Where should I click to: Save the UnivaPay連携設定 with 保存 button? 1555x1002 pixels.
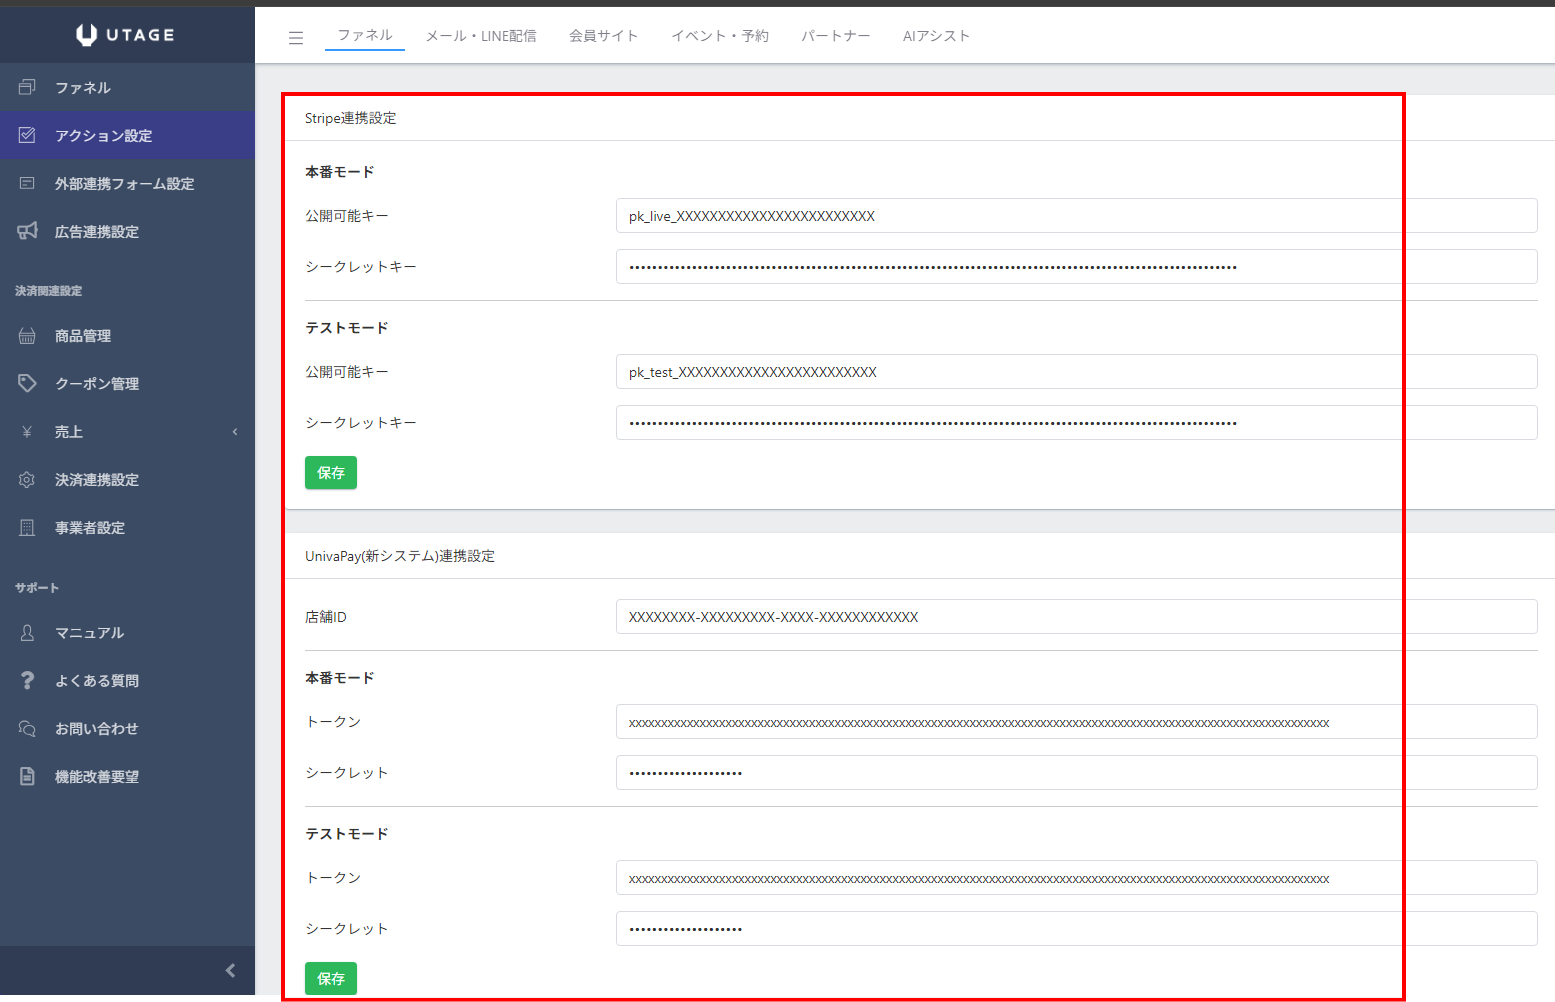tap(331, 979)
